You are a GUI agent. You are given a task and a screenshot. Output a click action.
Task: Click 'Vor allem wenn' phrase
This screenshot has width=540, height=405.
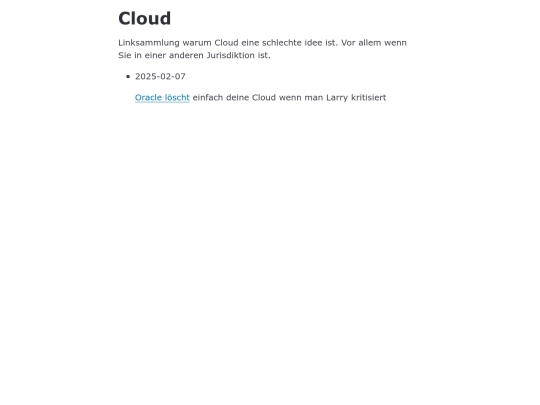pos(374,43)
